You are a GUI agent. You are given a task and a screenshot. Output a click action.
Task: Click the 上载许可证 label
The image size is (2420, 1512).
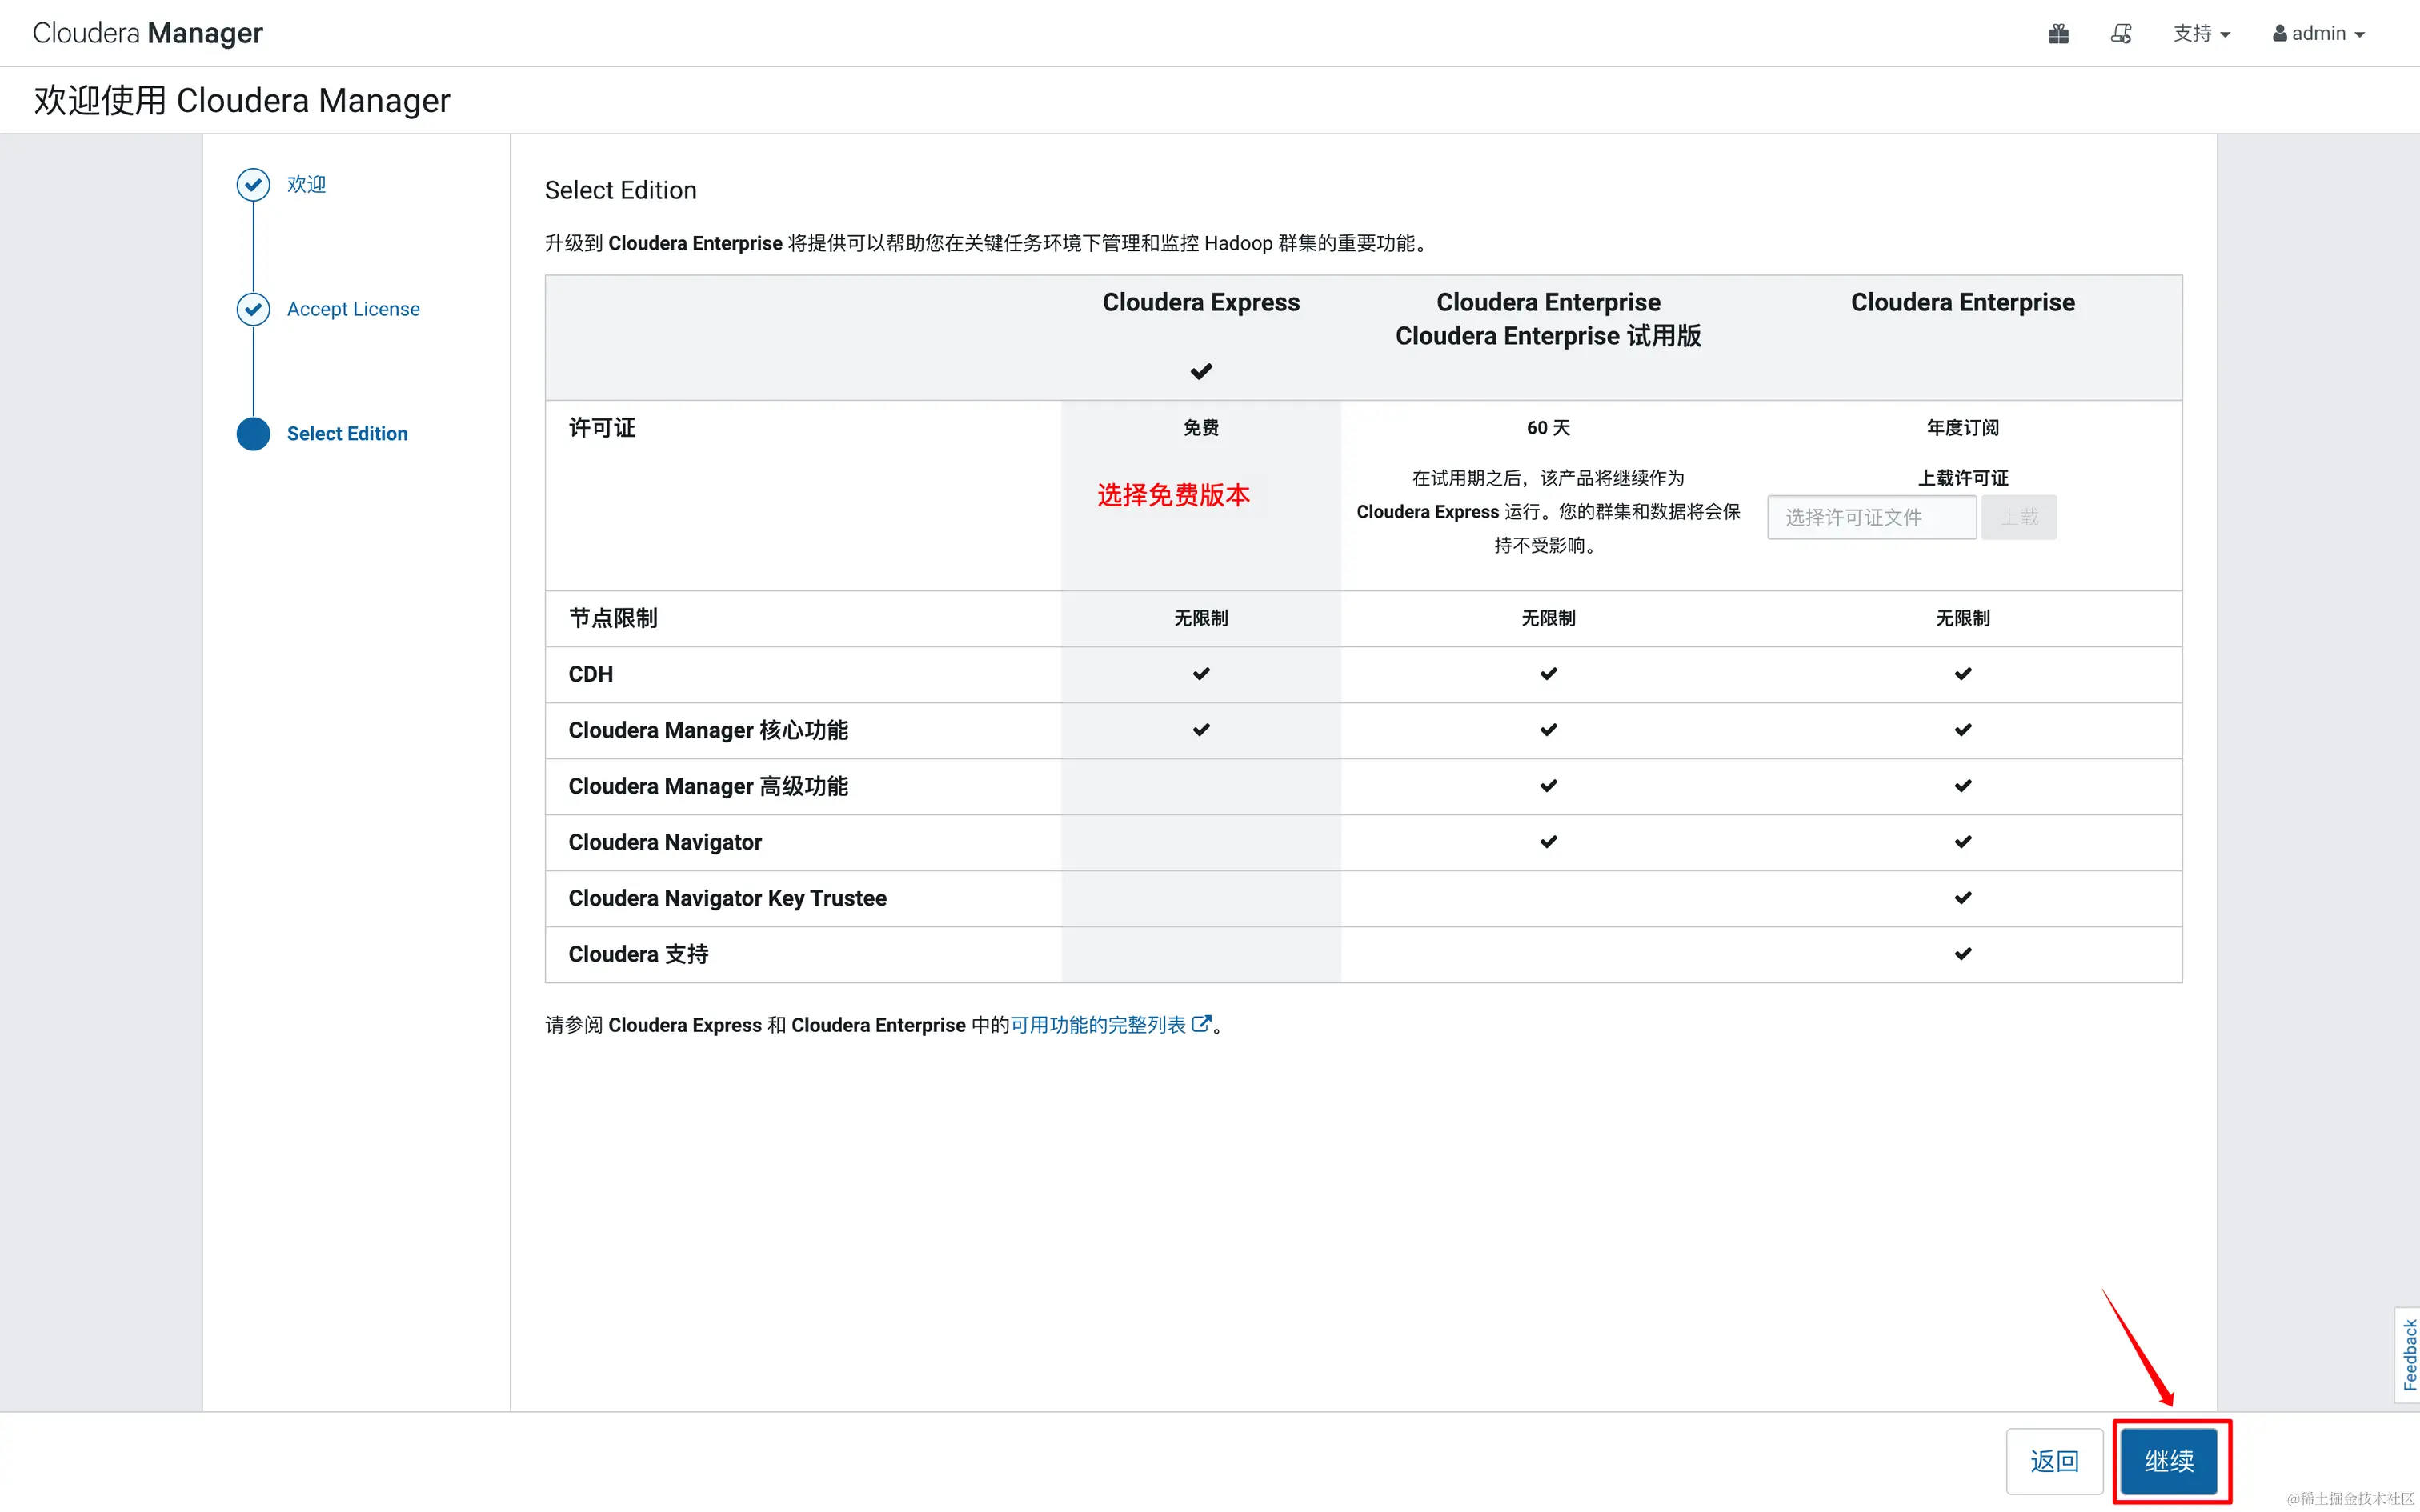pos(1962,478)
